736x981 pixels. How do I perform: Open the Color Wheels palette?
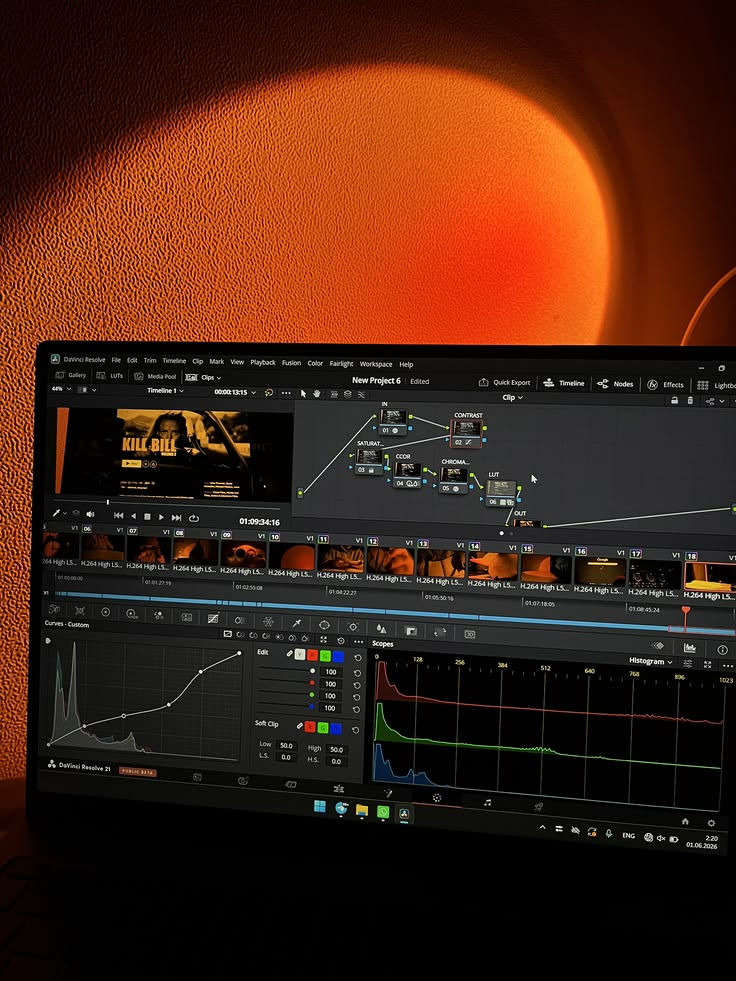[x=105, y=612]
